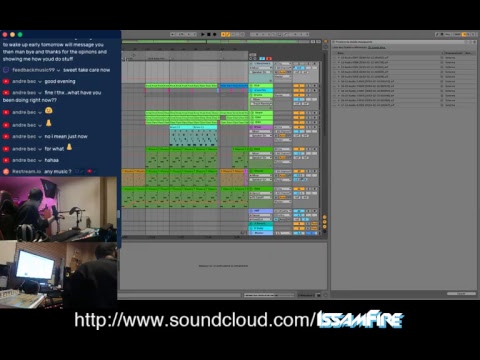Click the arrangement beat-time ruler
This screenshot has width=480, height=360.
point(185,49)
